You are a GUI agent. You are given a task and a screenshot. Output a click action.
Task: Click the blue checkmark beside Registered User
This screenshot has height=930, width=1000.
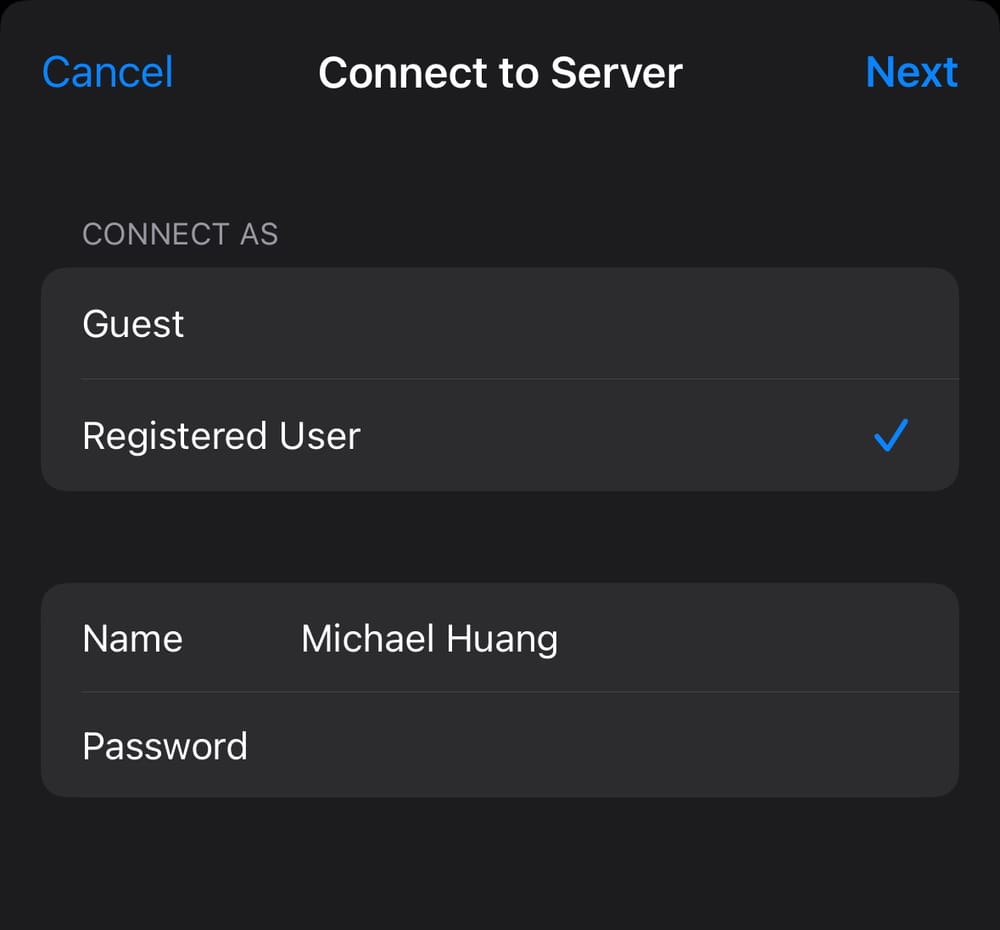[890, 436]
